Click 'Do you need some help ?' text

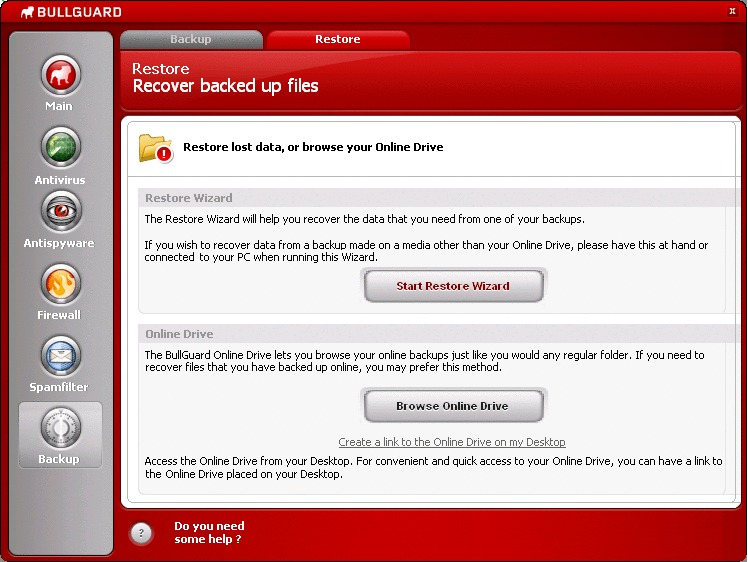point(209,532)
